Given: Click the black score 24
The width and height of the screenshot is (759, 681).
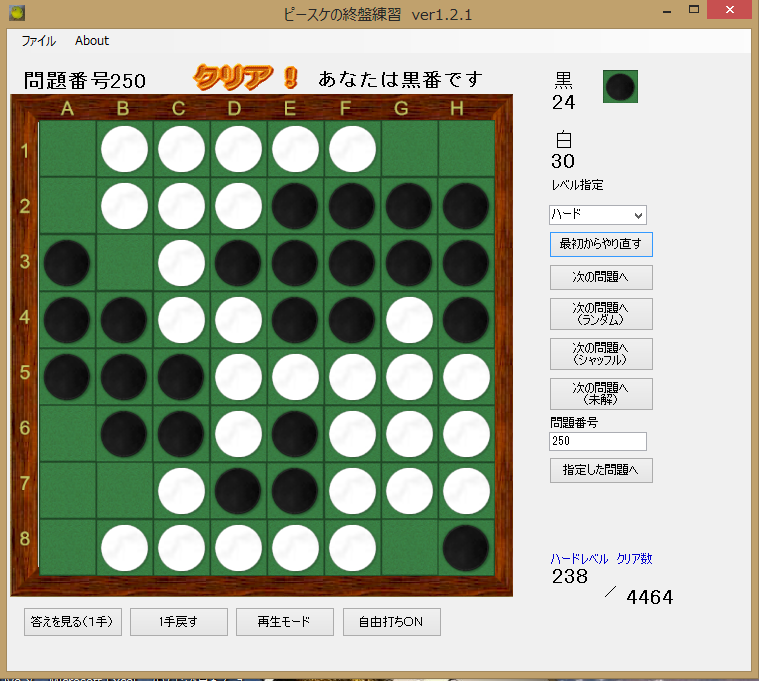Looking at the screenshot, I should (563, 102).
